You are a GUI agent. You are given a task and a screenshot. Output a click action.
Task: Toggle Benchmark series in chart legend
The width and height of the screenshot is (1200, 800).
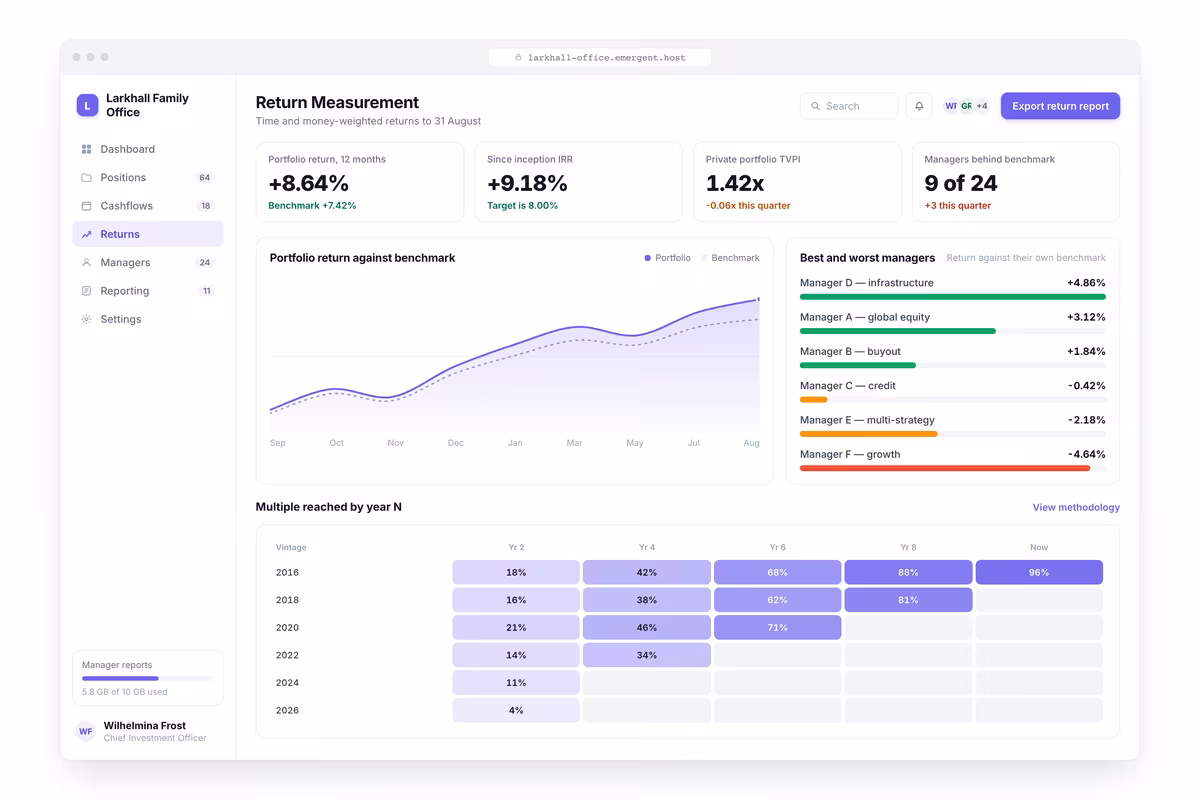(x=730, y=258)
